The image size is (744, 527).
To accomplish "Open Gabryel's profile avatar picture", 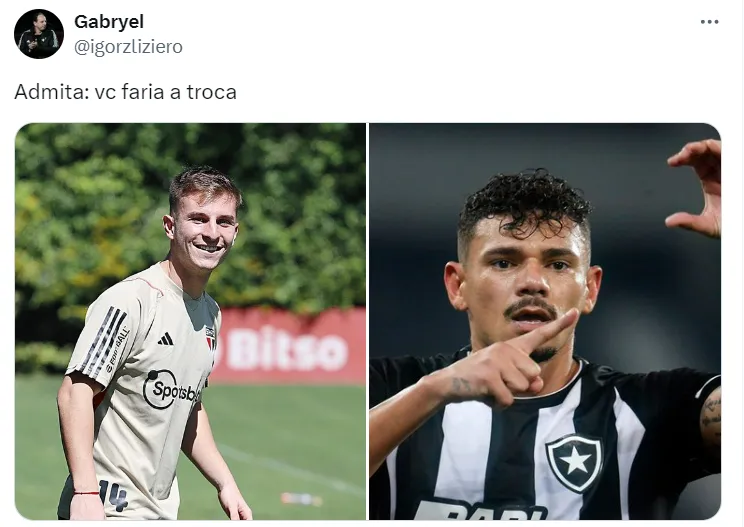I will click(x=39, y=34).
